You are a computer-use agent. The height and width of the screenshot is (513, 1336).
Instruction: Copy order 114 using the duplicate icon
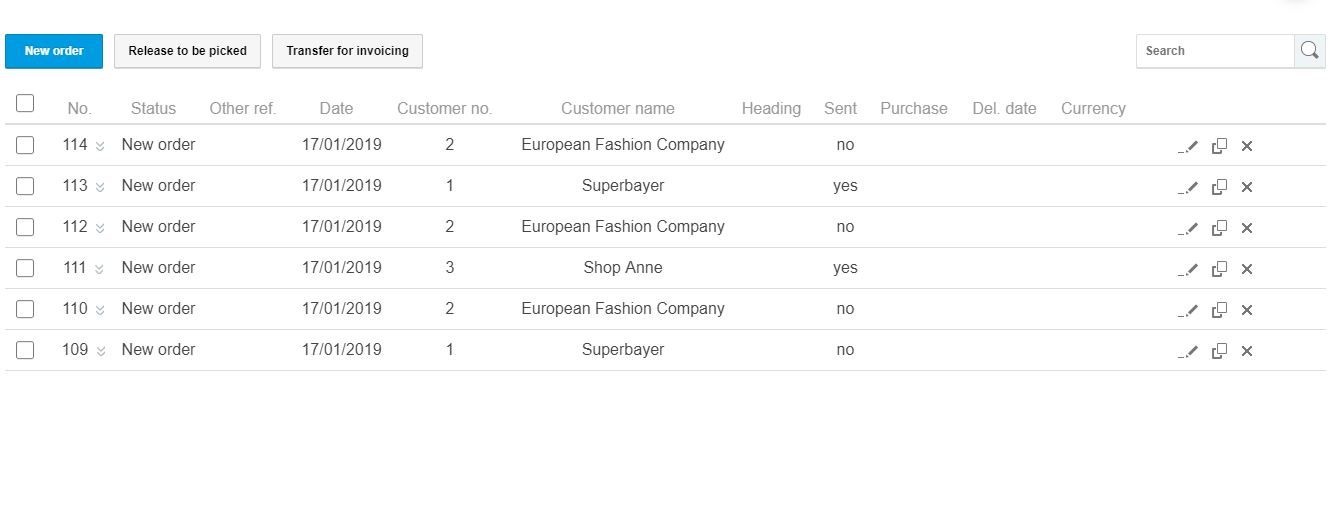(1219, 146)
